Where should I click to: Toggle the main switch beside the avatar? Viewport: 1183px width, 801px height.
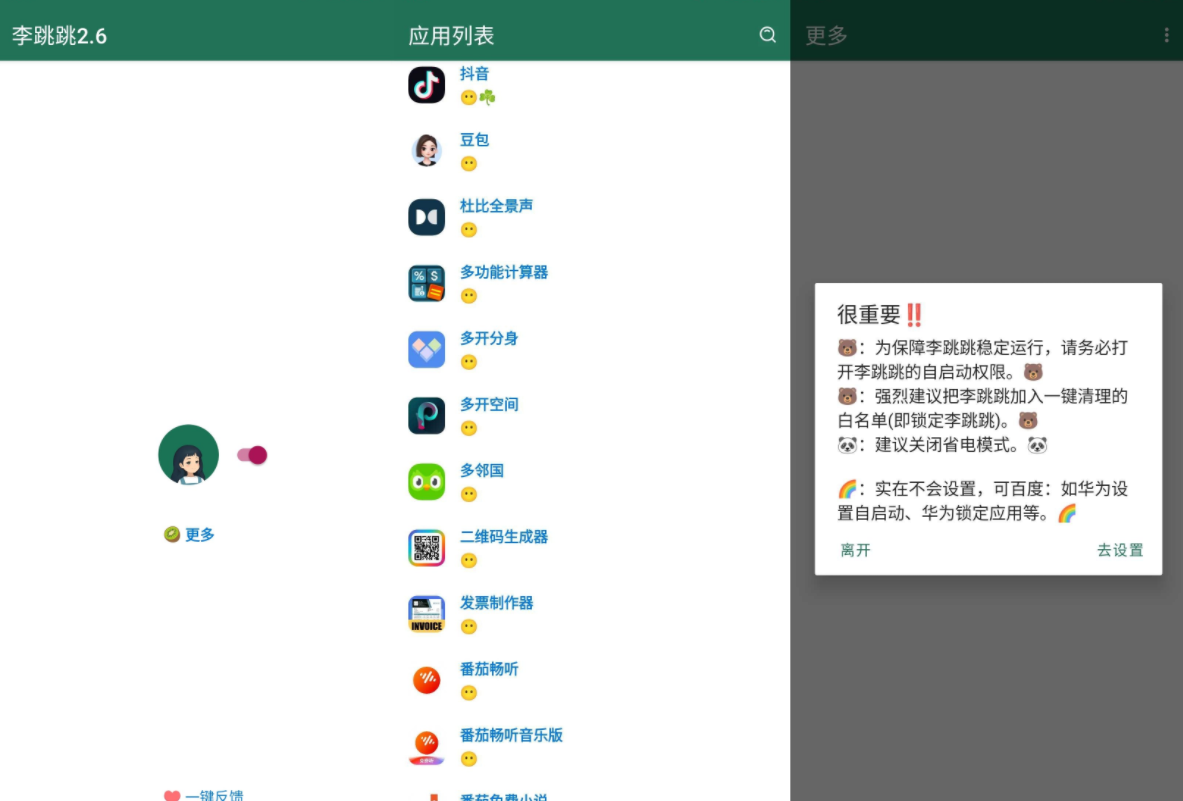[252, 455]
